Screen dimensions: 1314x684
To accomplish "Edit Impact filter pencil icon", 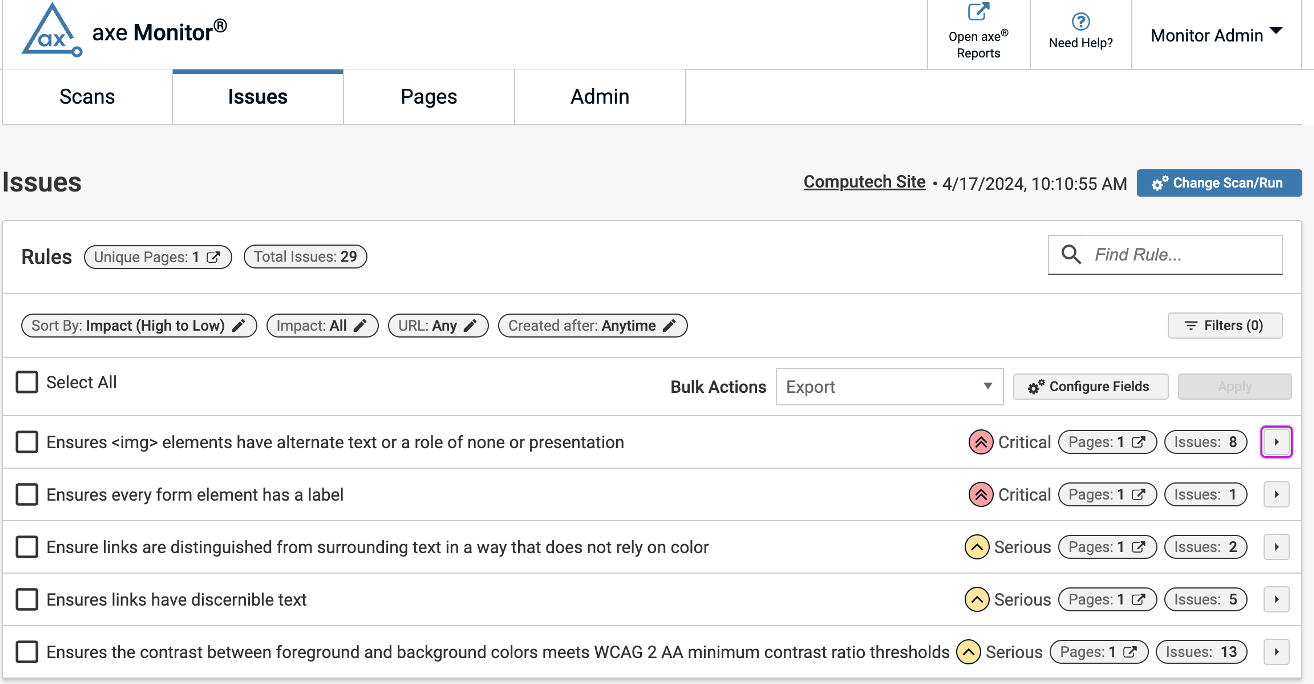I will [x=361, y=326].
